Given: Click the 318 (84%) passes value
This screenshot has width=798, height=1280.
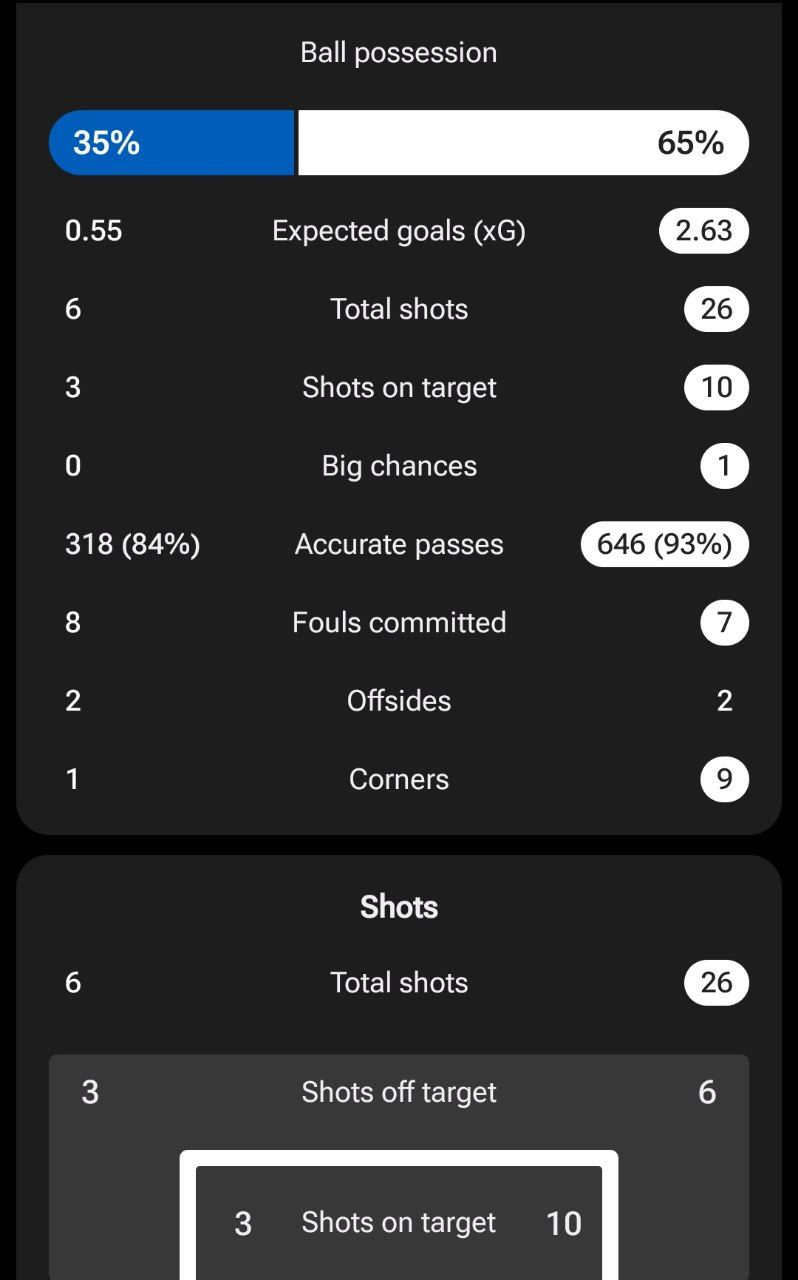Looking at the screenshot, I should 132,544.
